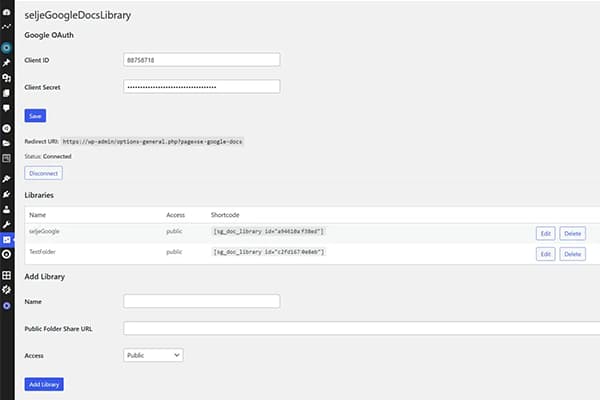The height and width of the screenshot is (400, 600).
Task: Click the Save button
Action: 35,116
